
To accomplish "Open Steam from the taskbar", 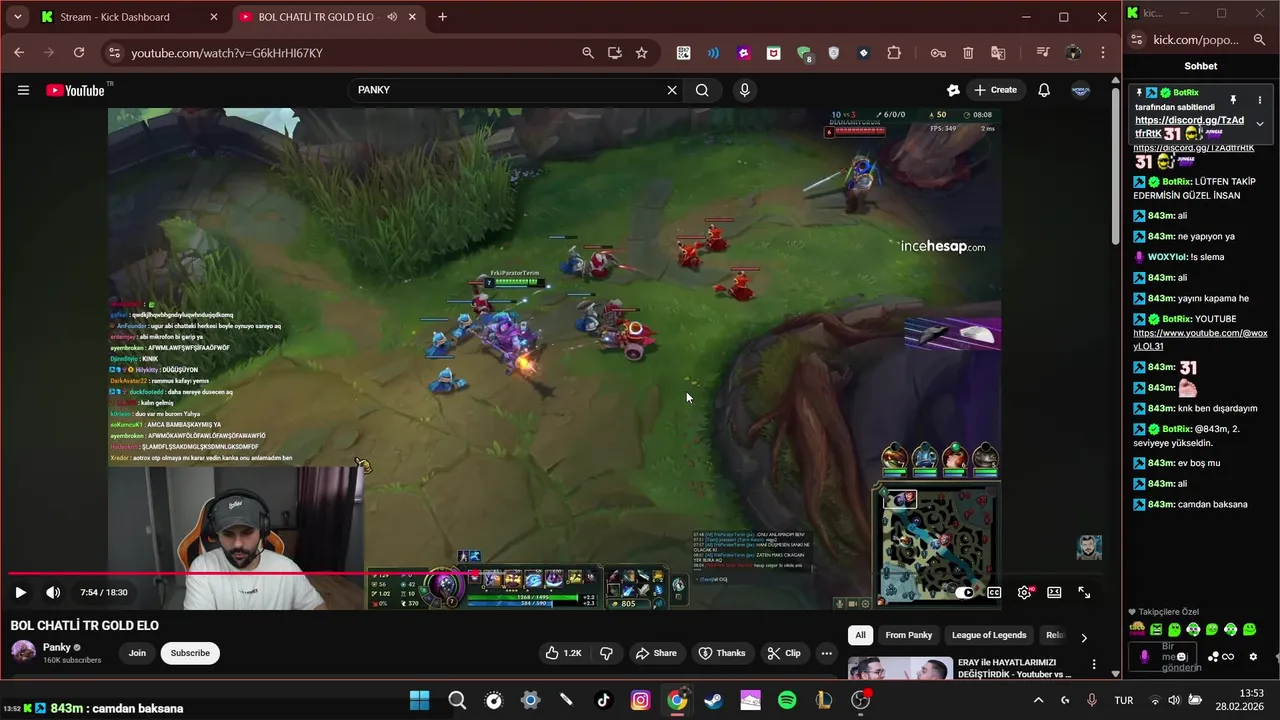I will click(x=713, y=700).
